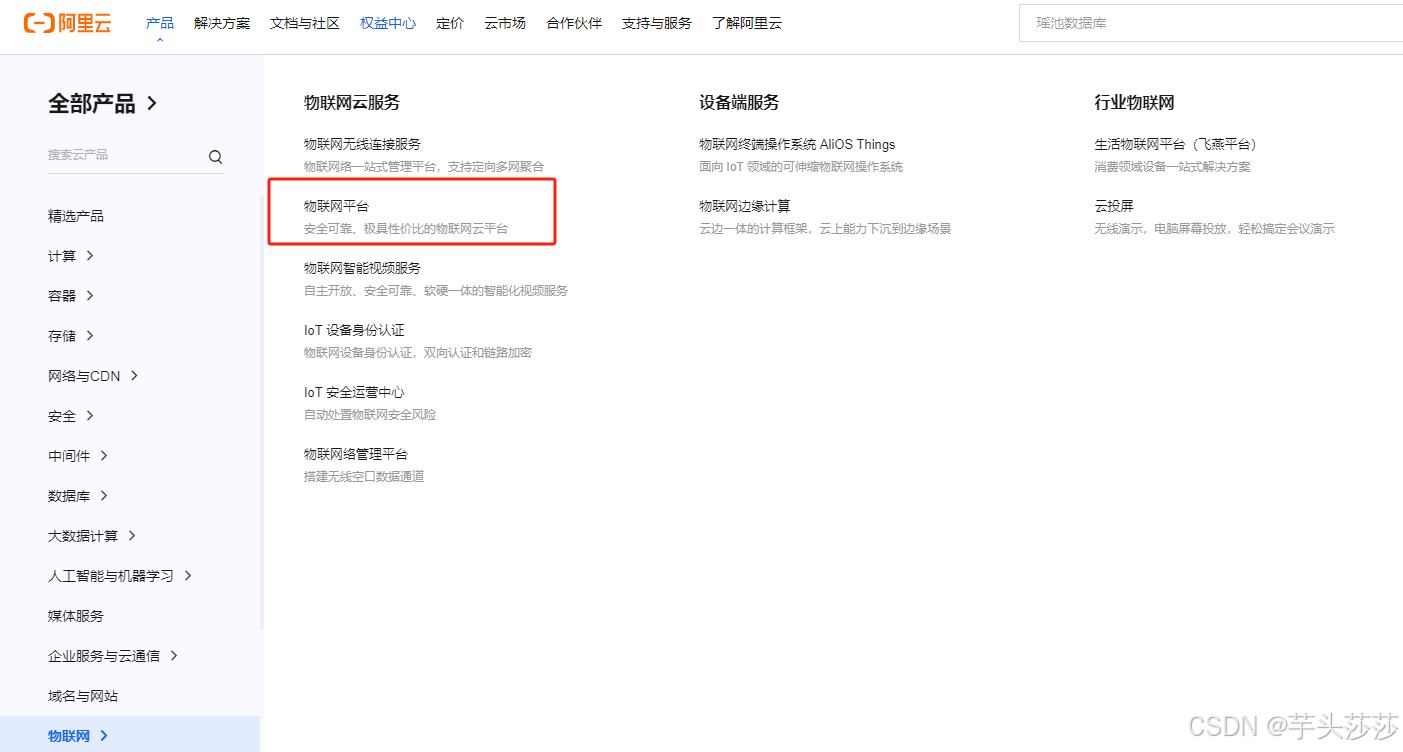Open the 解决方案 menu
This screenshot has height=752, width=1403.
[222, 23]
